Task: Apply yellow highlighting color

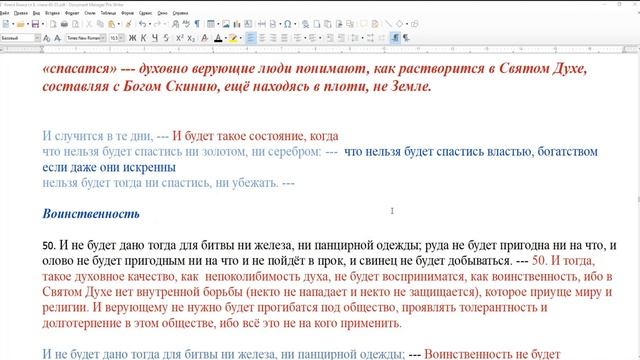Action: 233,38
